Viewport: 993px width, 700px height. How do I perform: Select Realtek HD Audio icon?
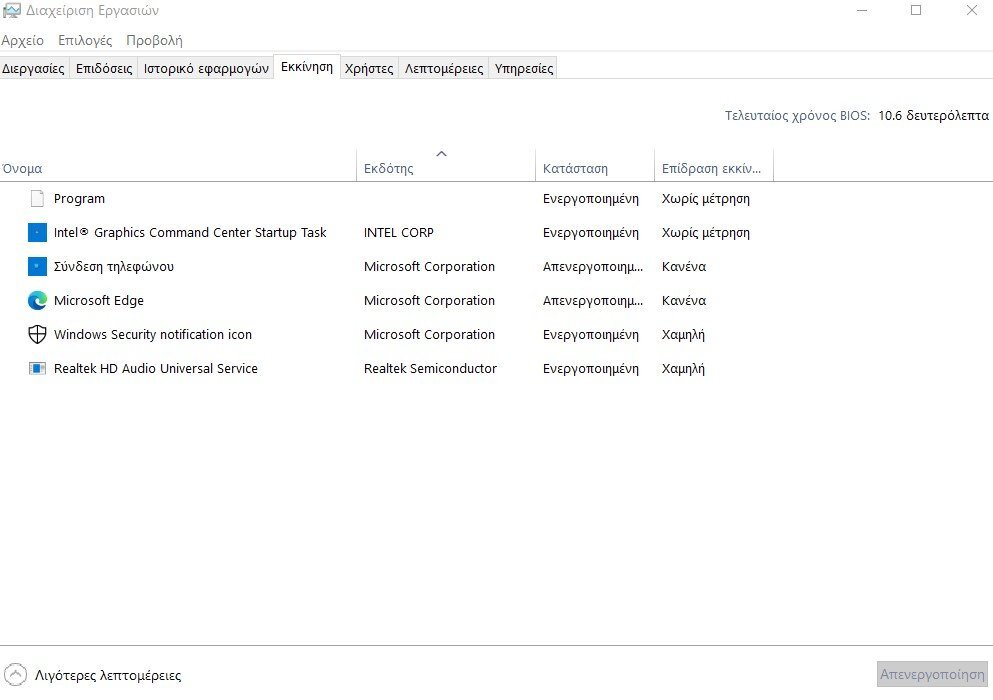click(x=37, y=369)
